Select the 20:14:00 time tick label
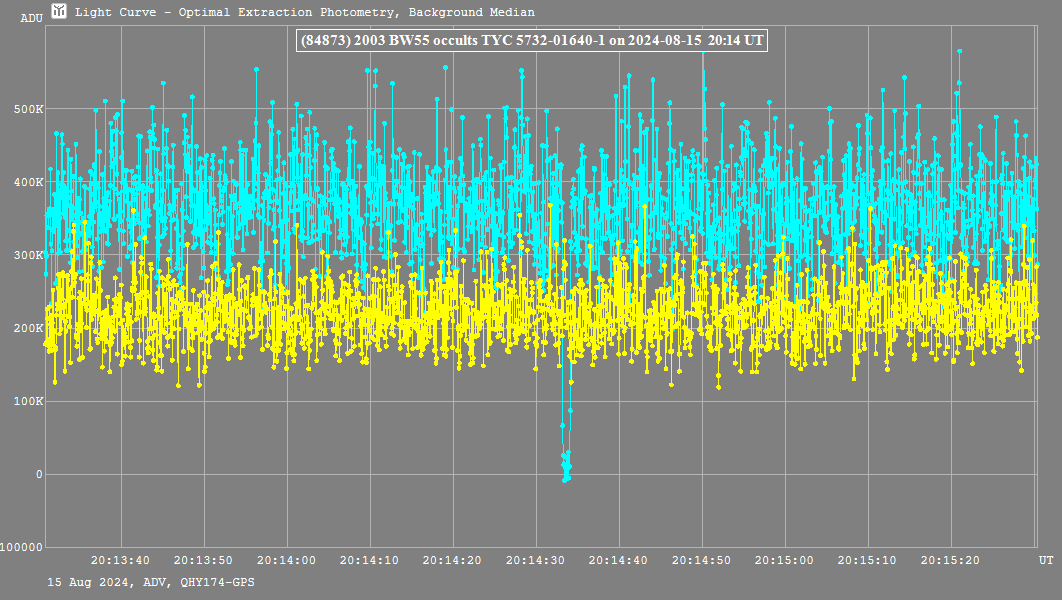Screen dimensions: 1062x600 pos(287,560)
